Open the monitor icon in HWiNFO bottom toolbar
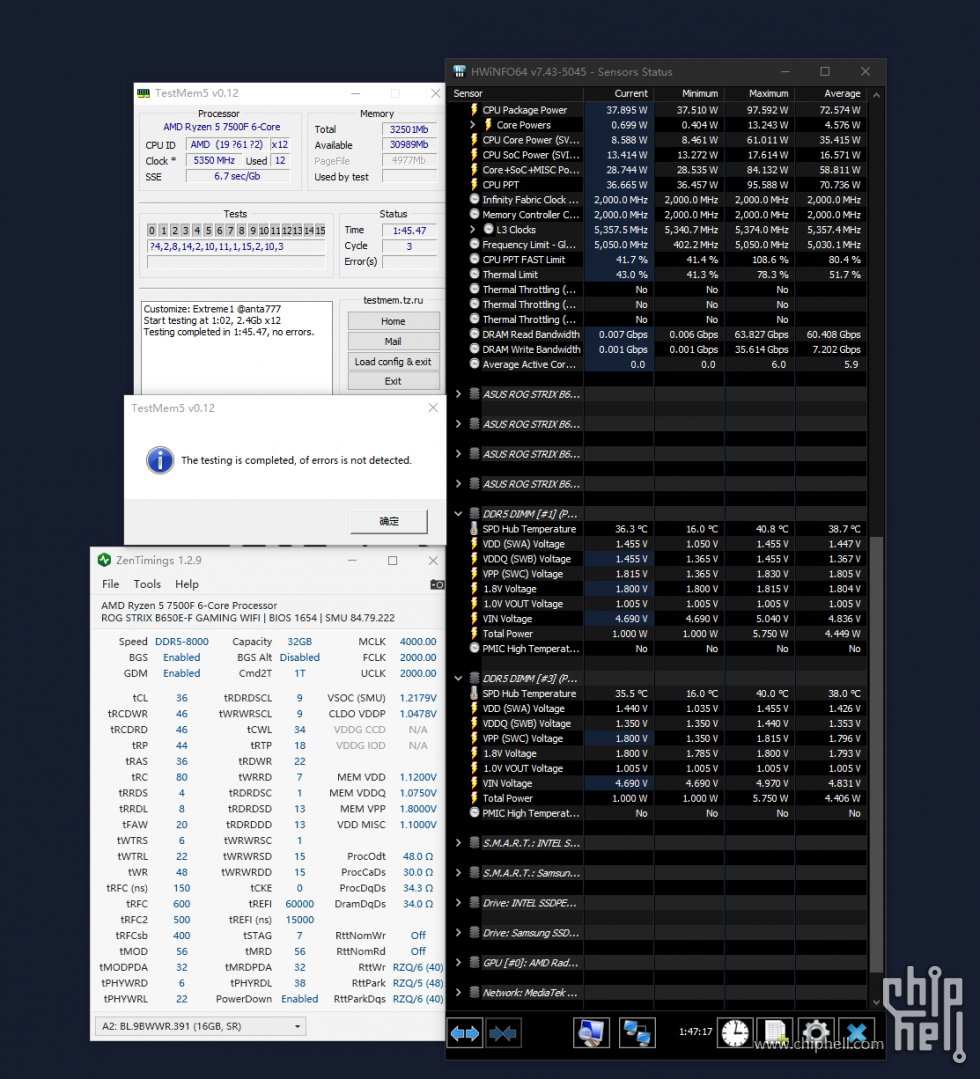The height and width of the screenshot is (1079, 980). (591, 1033)
